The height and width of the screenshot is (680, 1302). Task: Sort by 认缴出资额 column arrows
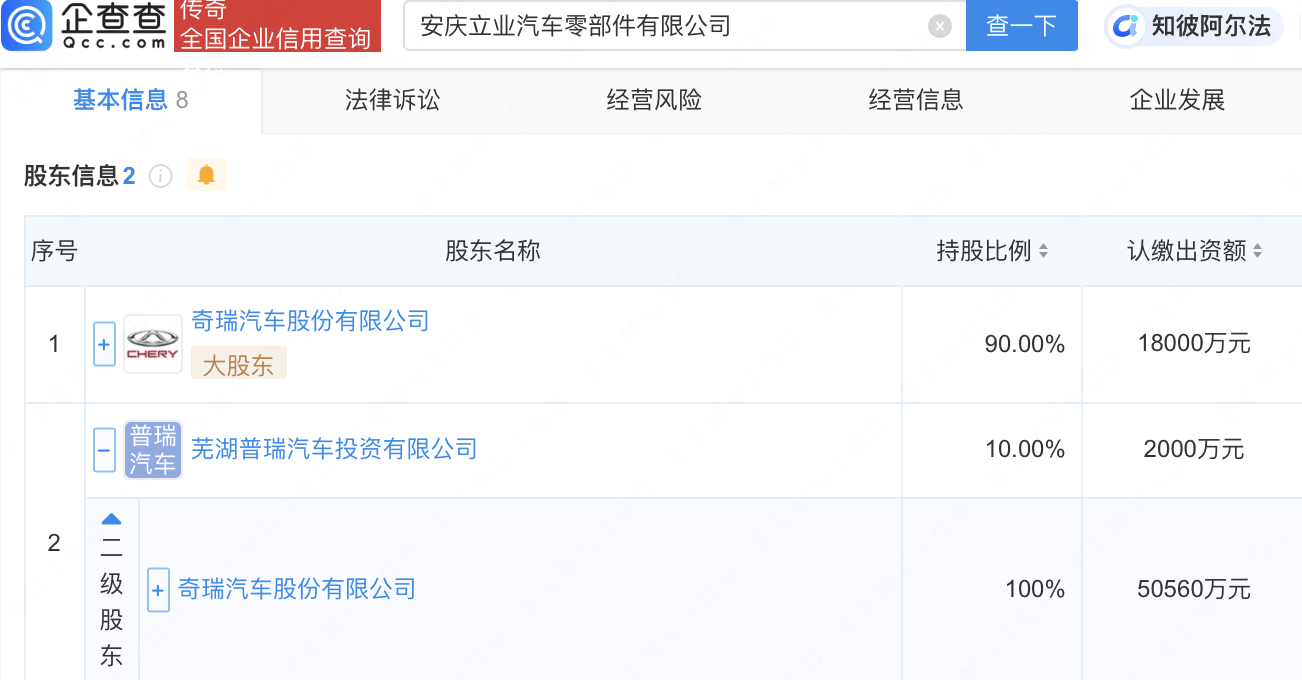(1258, 251)
